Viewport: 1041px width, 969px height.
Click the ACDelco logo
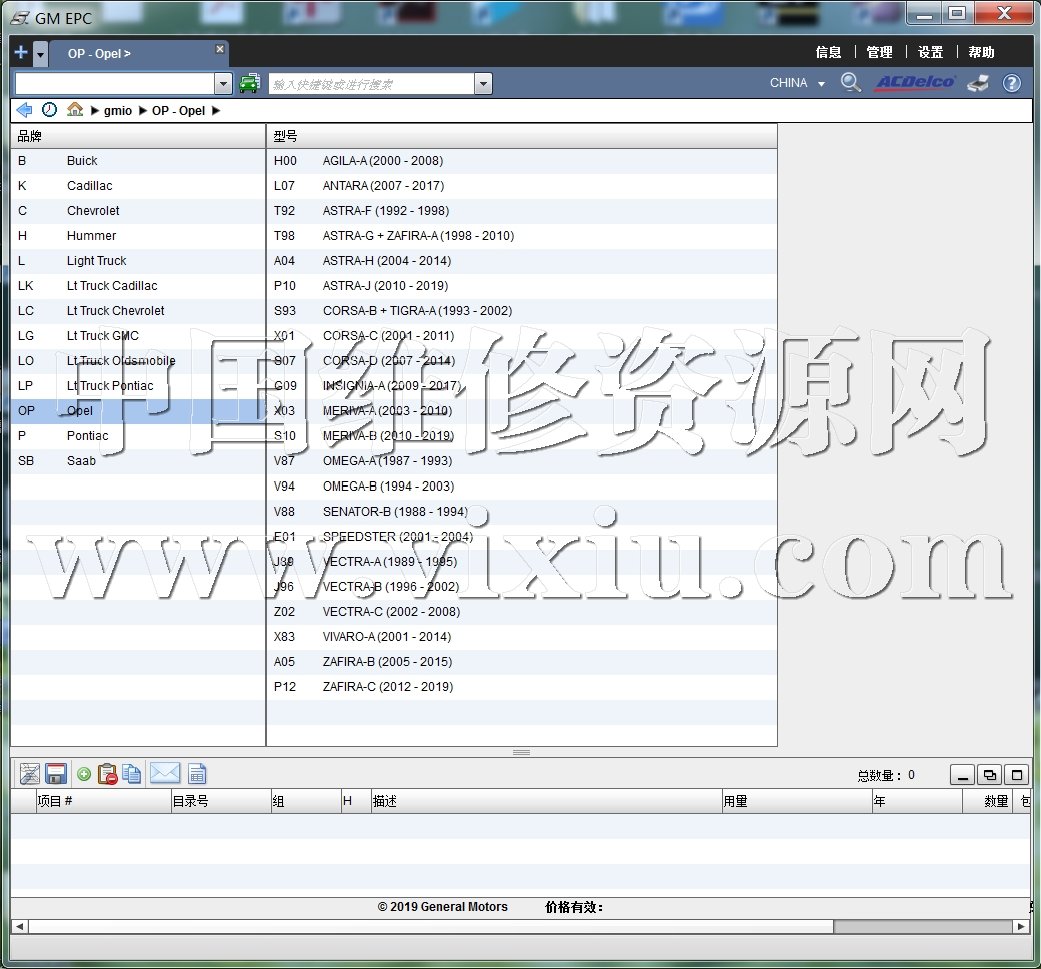tap(915, 83)
